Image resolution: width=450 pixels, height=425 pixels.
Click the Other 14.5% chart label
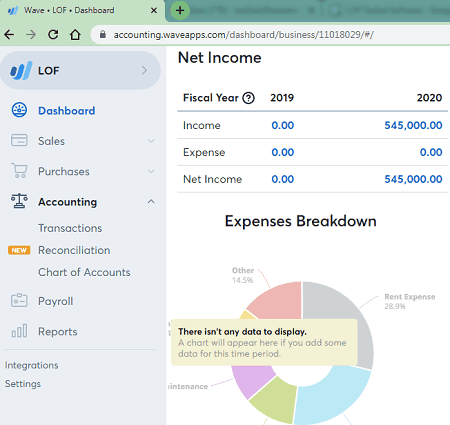coord(243,275)
